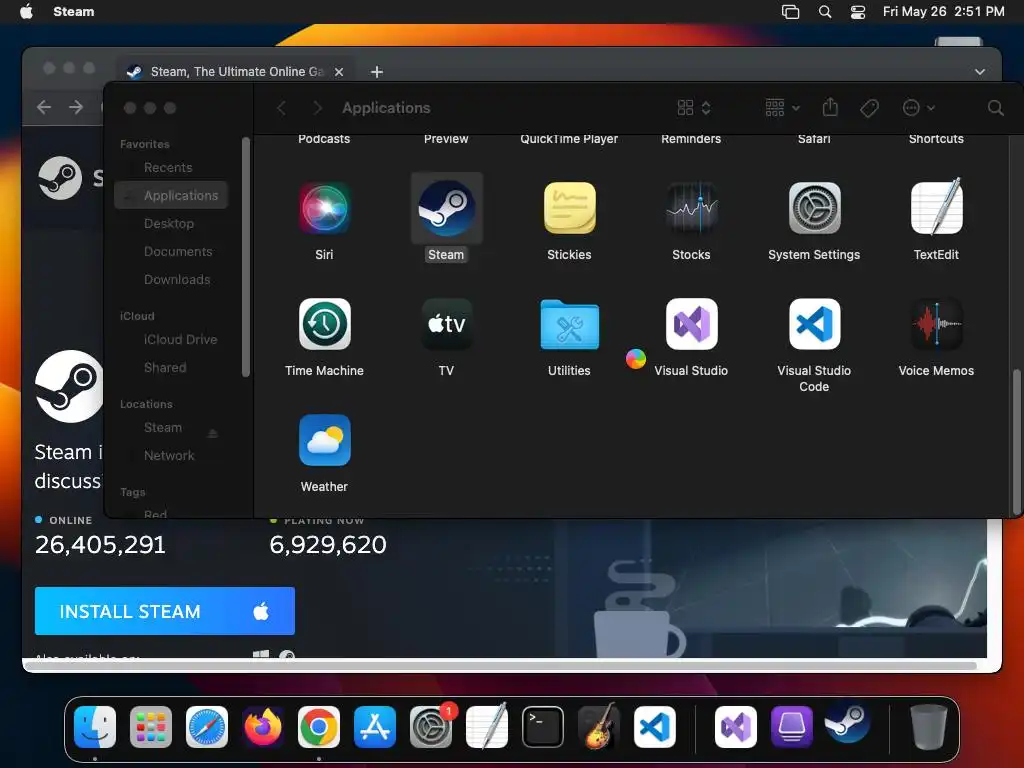Image resolution: width=1024 pixels, height=768 pixels.
Task: Launch GarageBand from the Dock
Action: coord(599,726)
